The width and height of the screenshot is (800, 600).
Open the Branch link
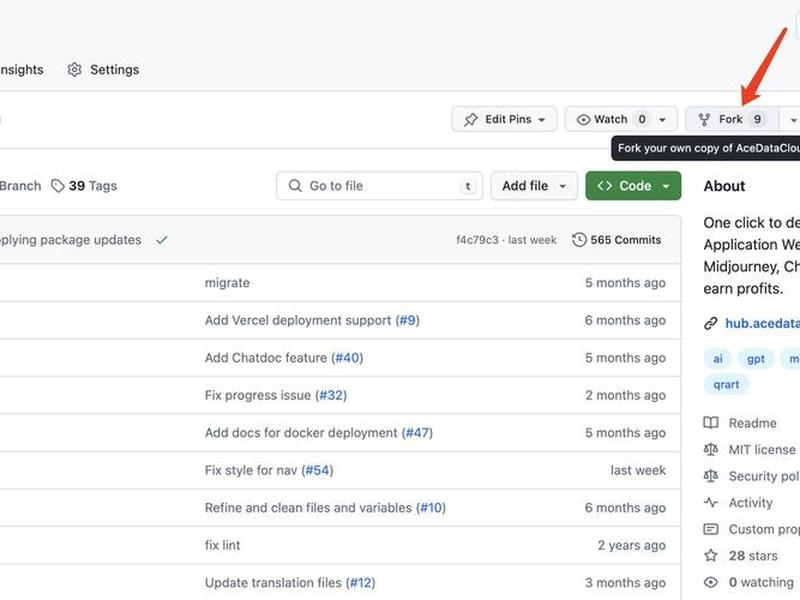(20, 186)
